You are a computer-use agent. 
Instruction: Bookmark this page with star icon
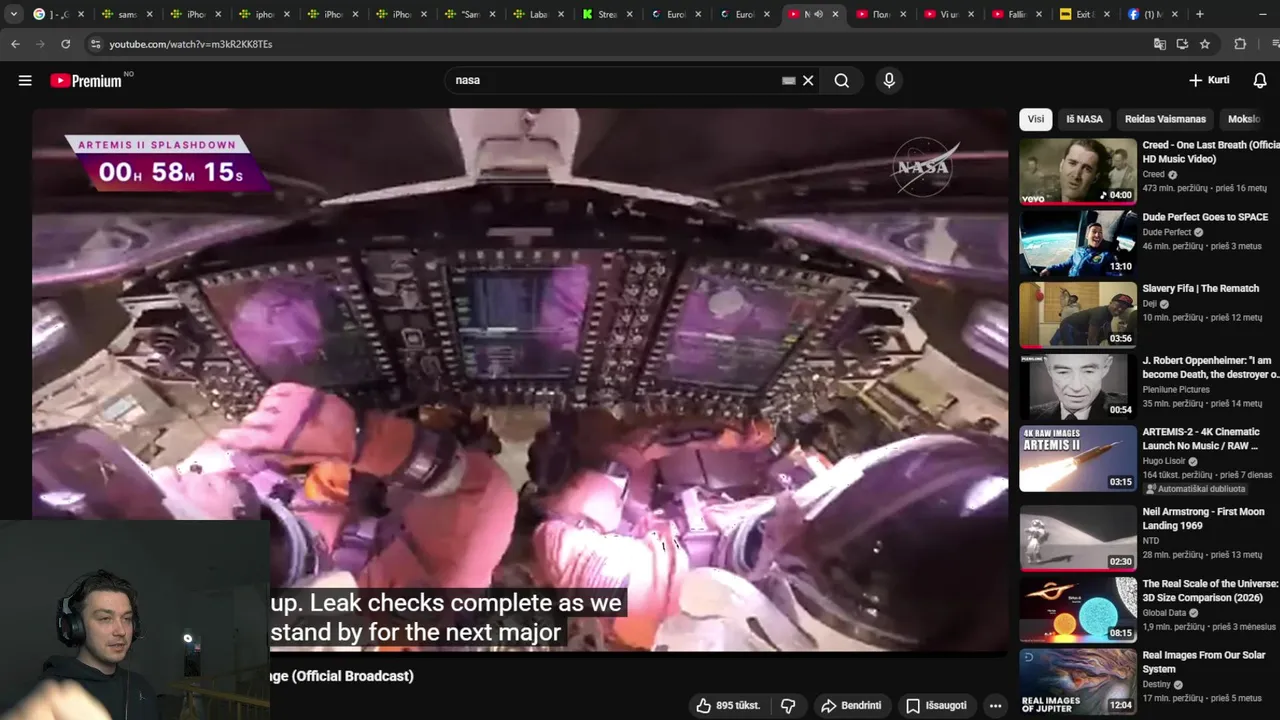1205,44
